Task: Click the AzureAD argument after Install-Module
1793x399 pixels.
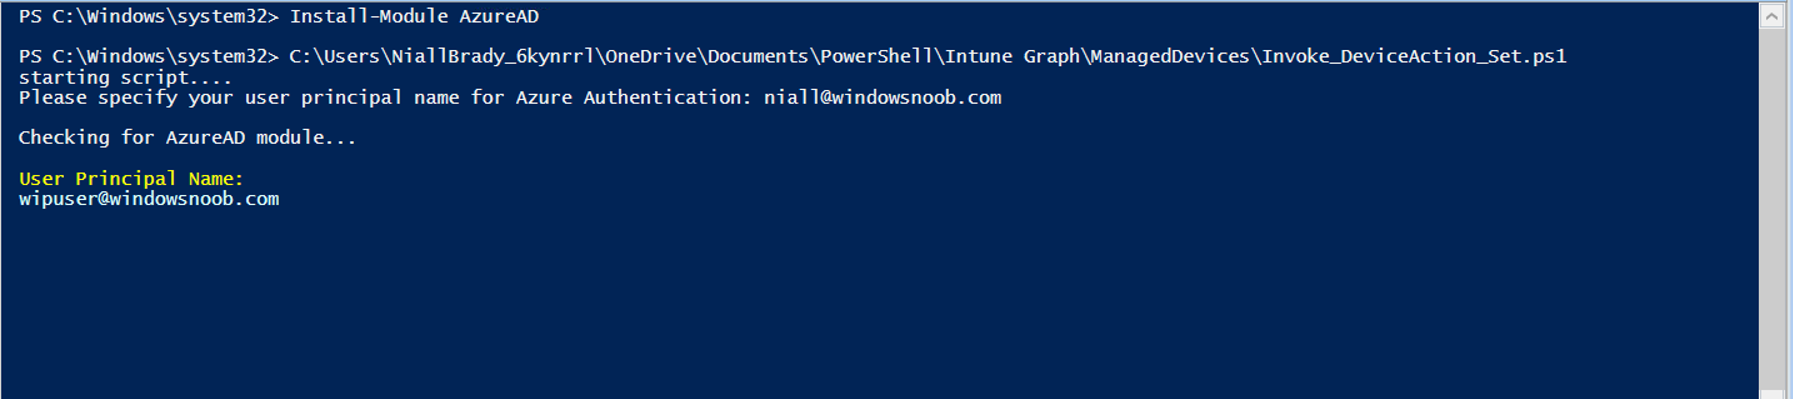Action: pos(499,17)
